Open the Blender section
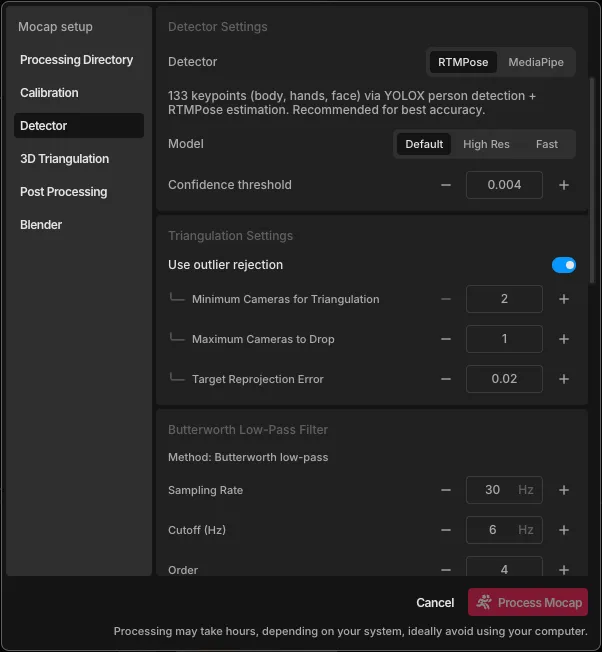The height and width of the screenshot is (652, 602). pos(79,225)
